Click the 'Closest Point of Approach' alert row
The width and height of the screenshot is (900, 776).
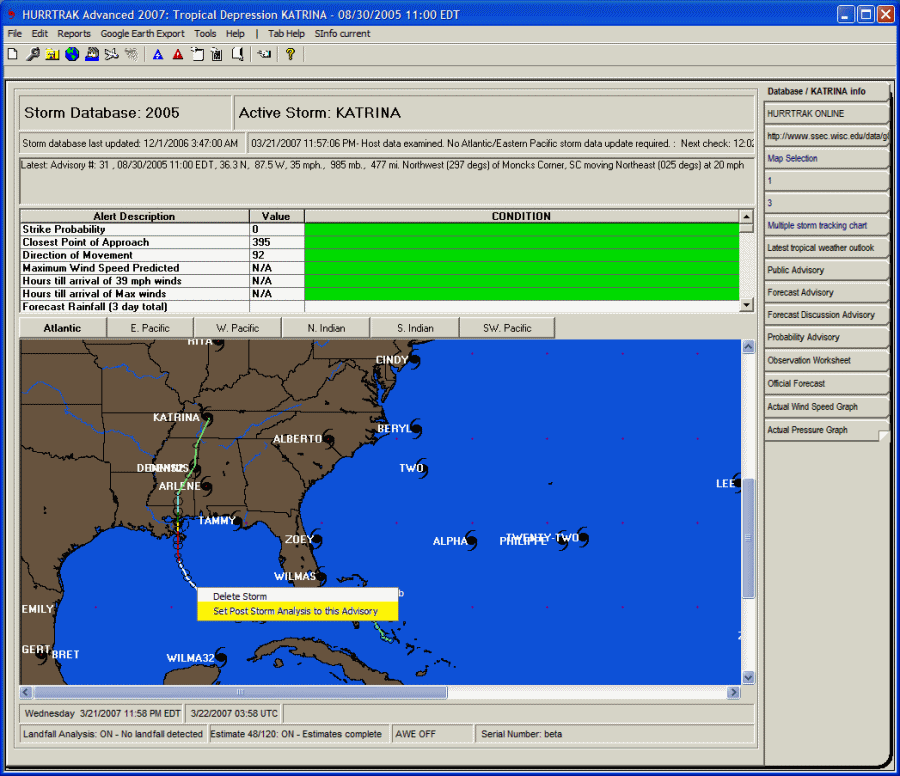click(379, 242)
